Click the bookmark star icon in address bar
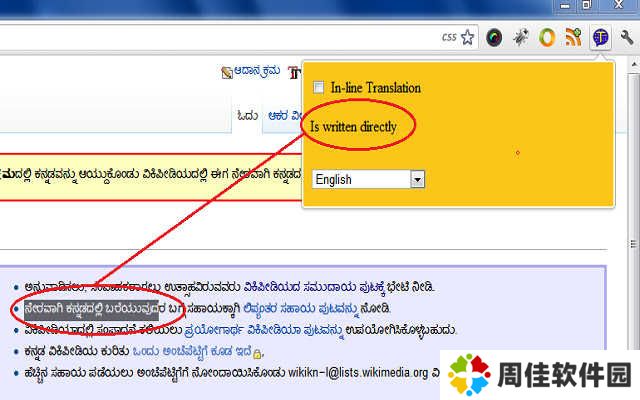The height and width of the screenshot is (400, 640). tap(467, 37)
